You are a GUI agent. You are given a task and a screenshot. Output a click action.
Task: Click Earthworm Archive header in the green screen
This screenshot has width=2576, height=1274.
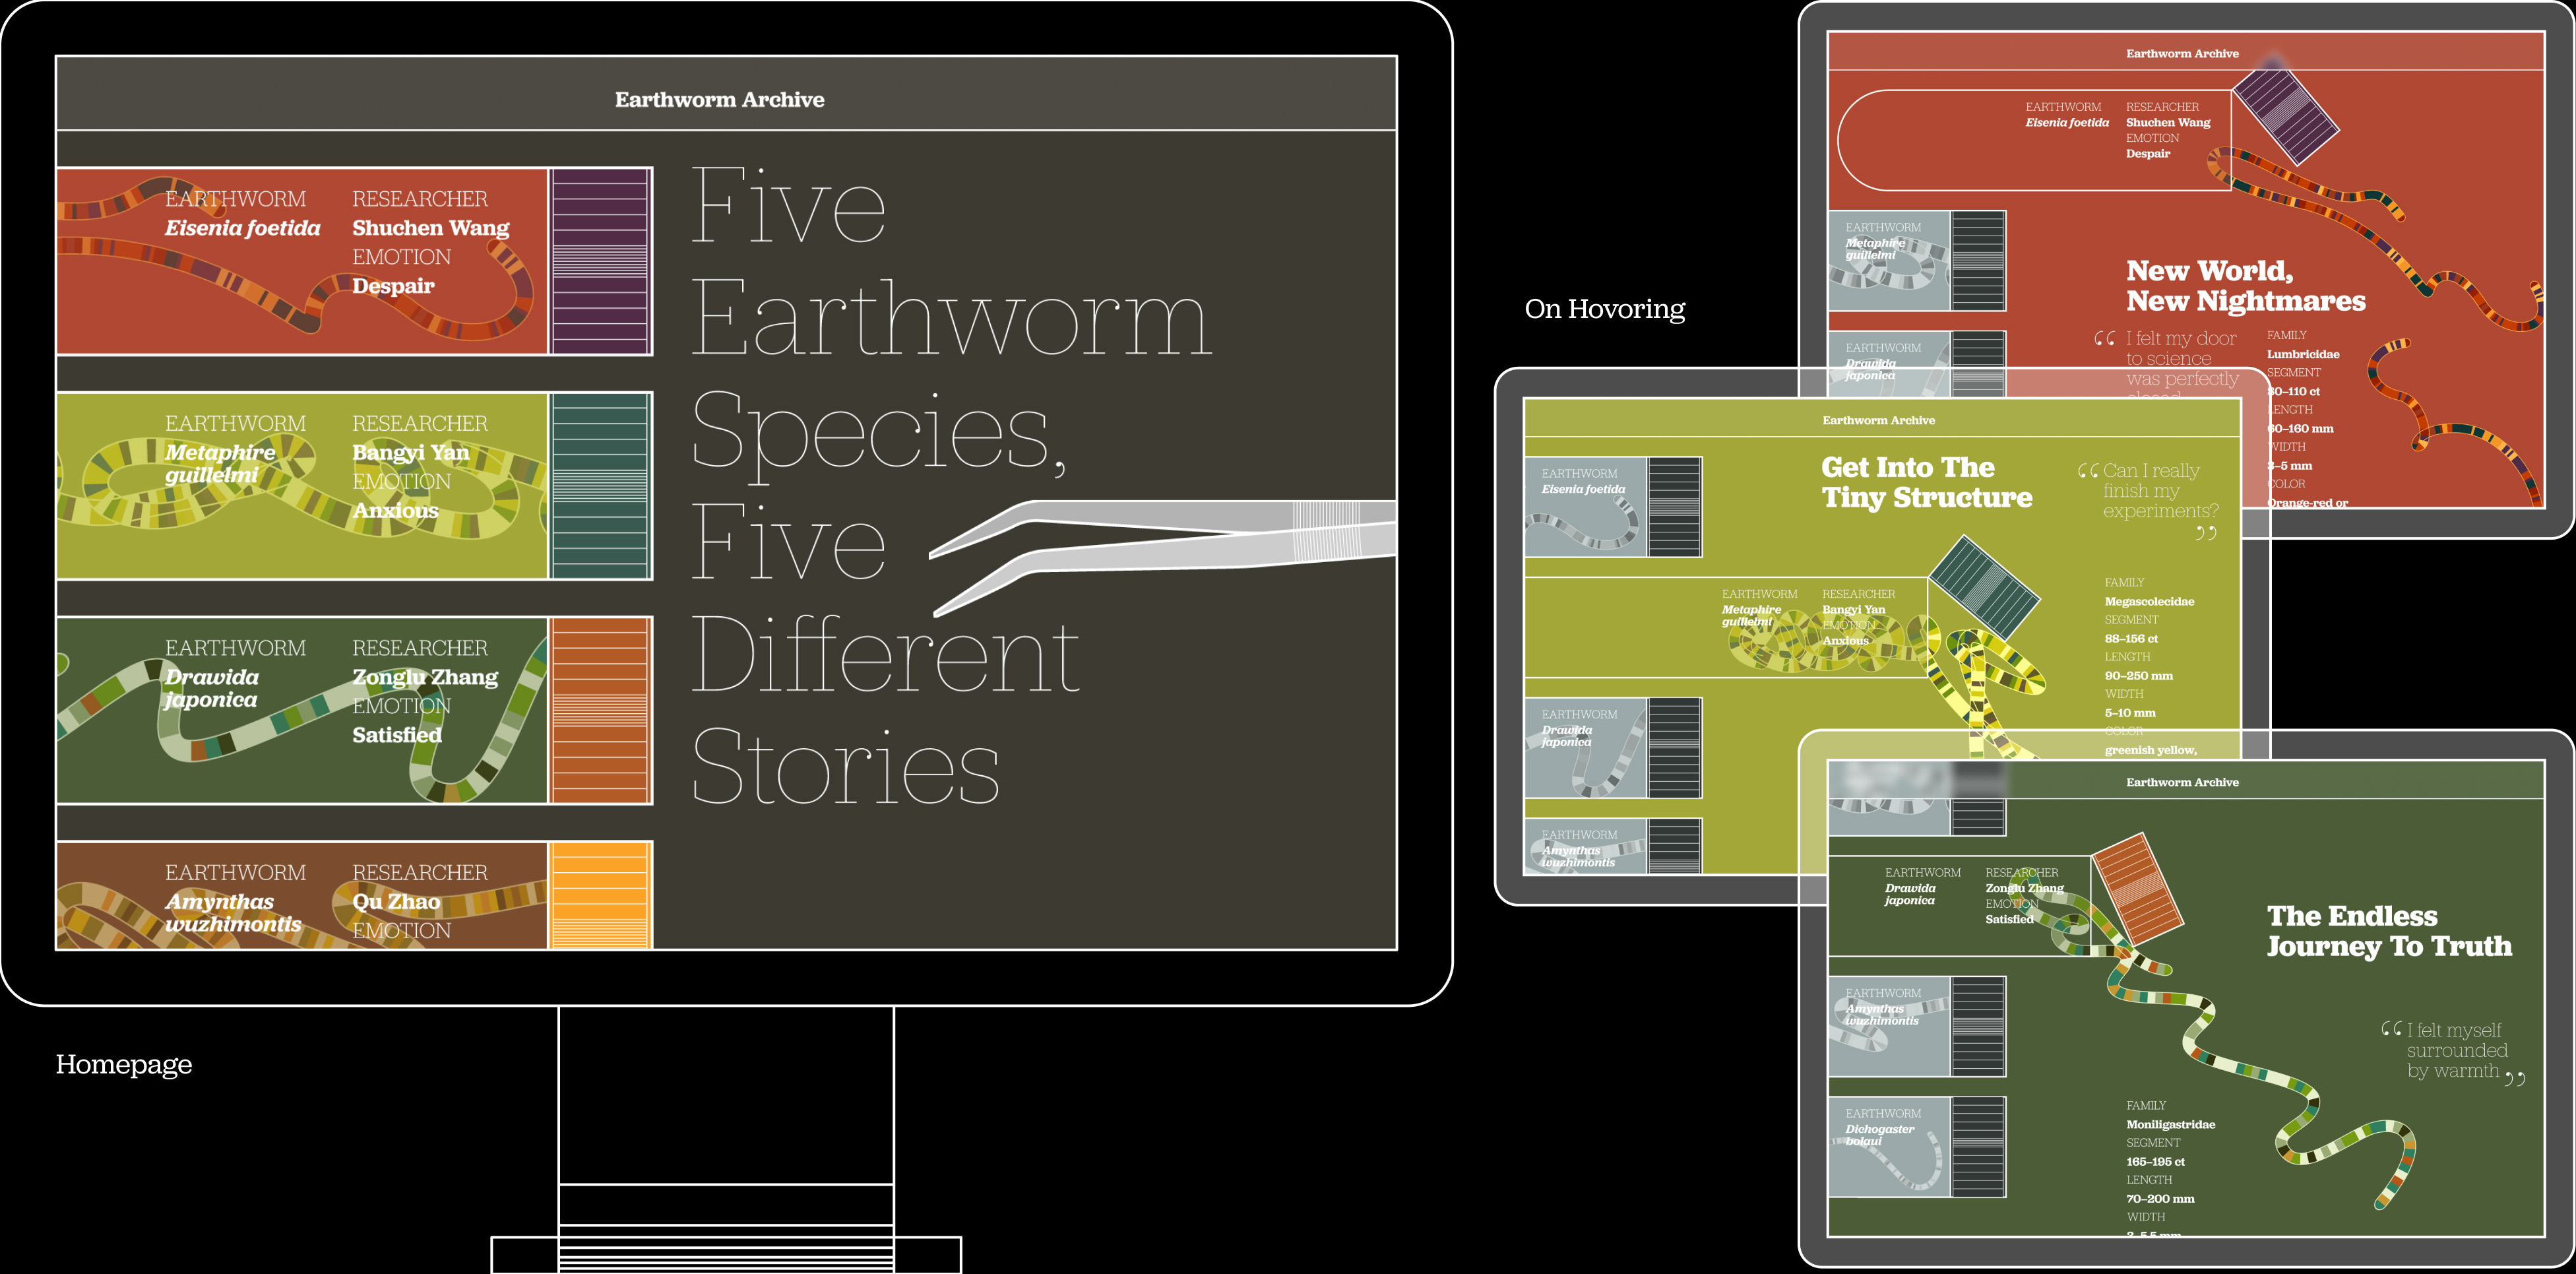(x=2182, y=783)
